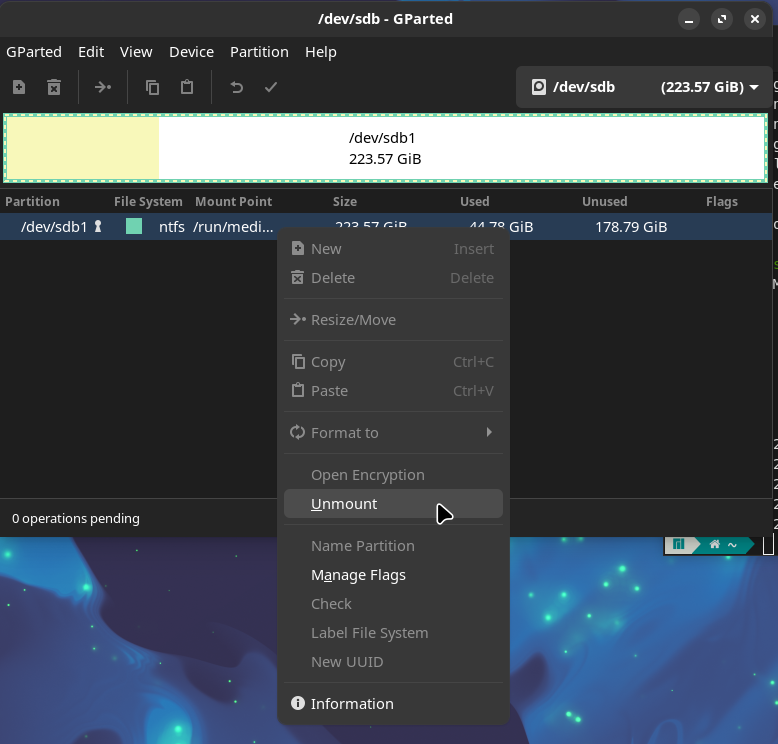Click the 178.79 GiB unused value

pyautogui.click(x=631, y=227)
